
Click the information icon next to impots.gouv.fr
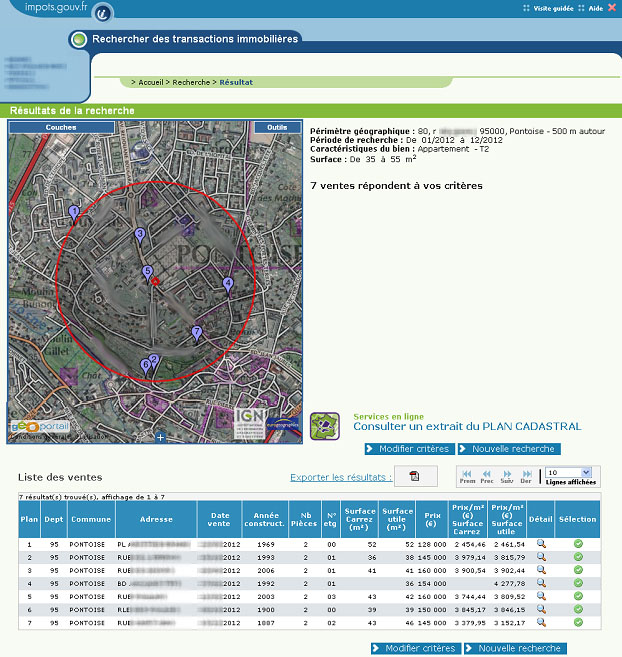click(102, 13)
